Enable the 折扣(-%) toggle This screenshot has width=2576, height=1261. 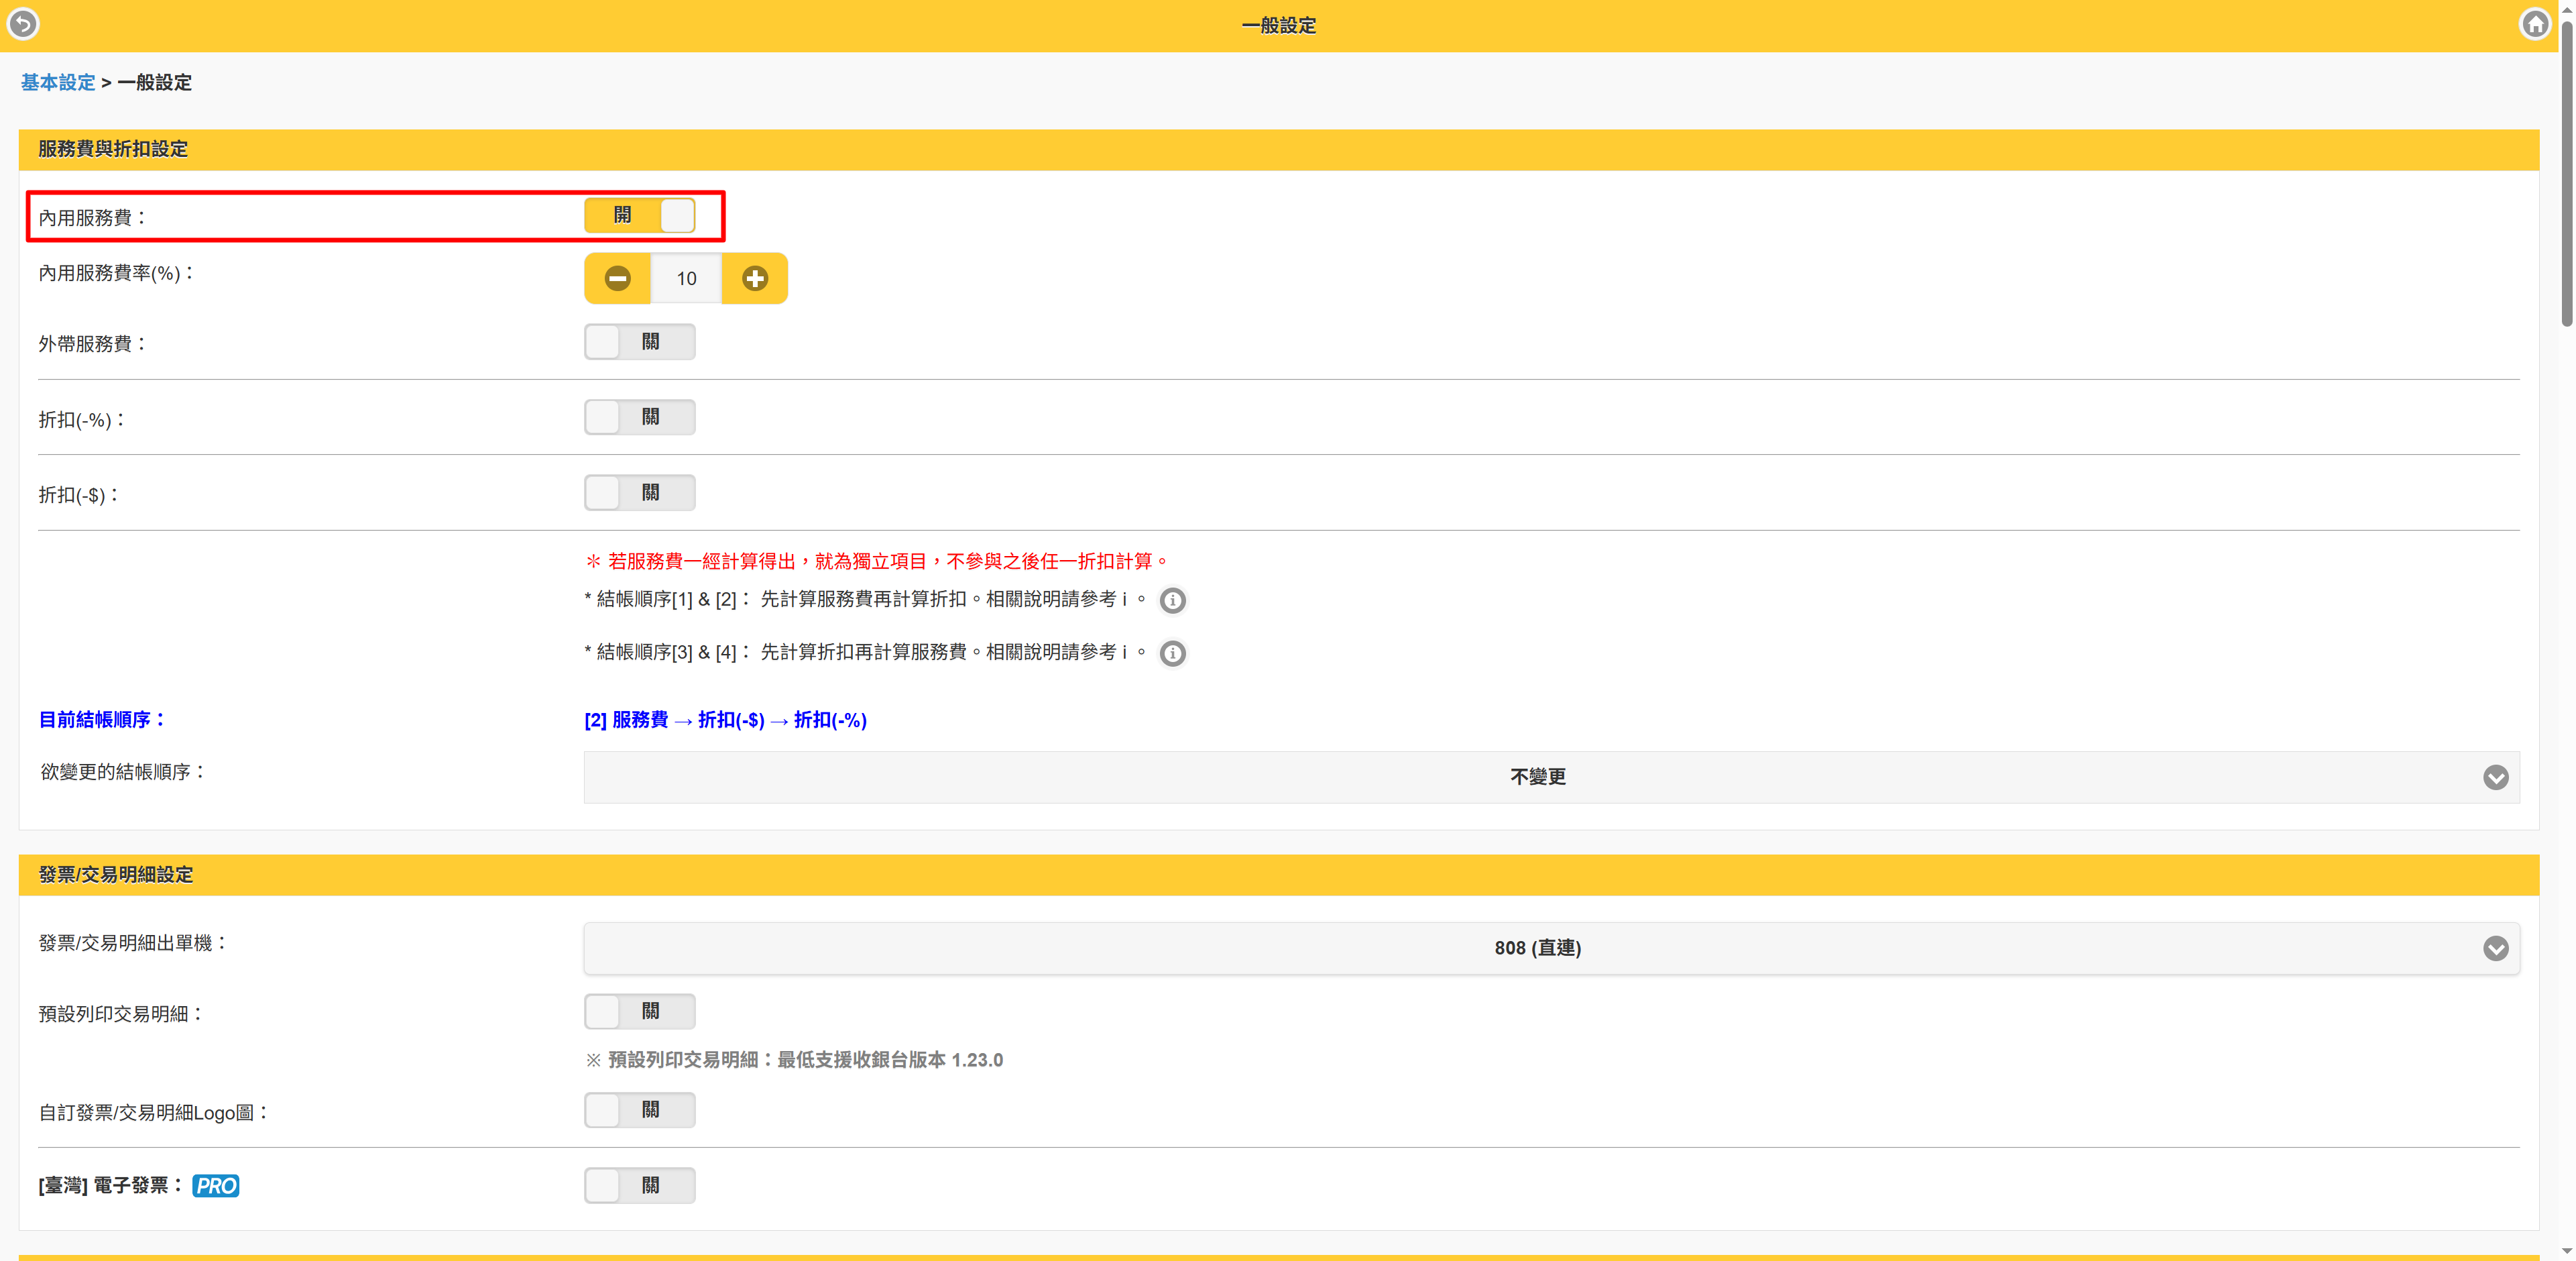pos(639,418)
